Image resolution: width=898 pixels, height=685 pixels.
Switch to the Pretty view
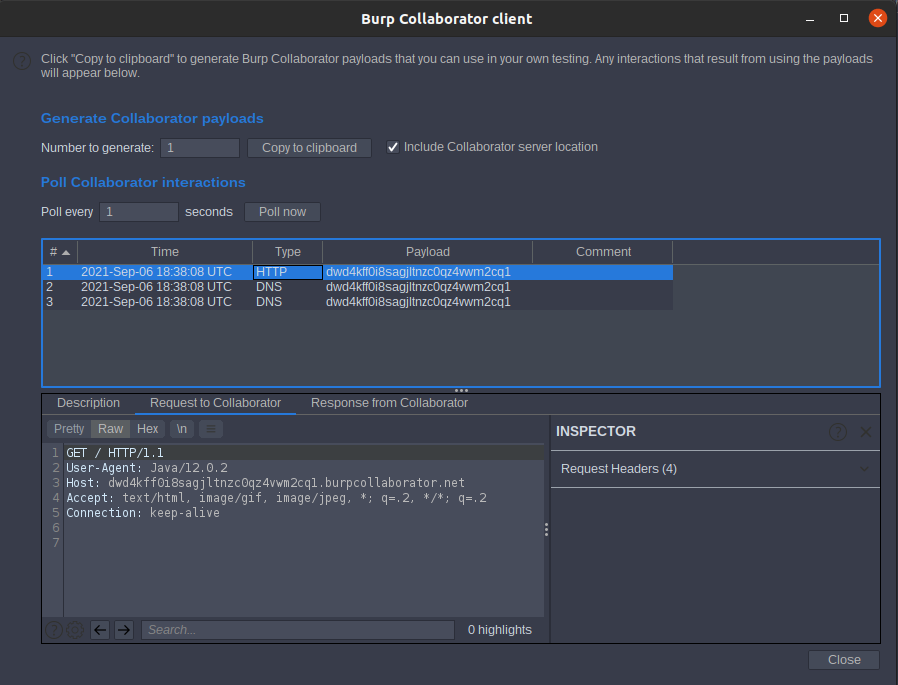[x=69, y=429]
